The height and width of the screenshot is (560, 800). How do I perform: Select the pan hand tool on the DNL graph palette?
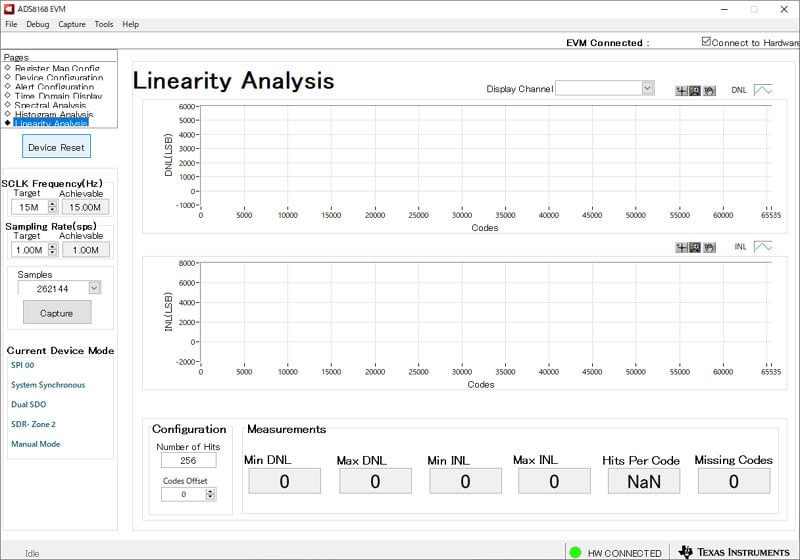709,91
